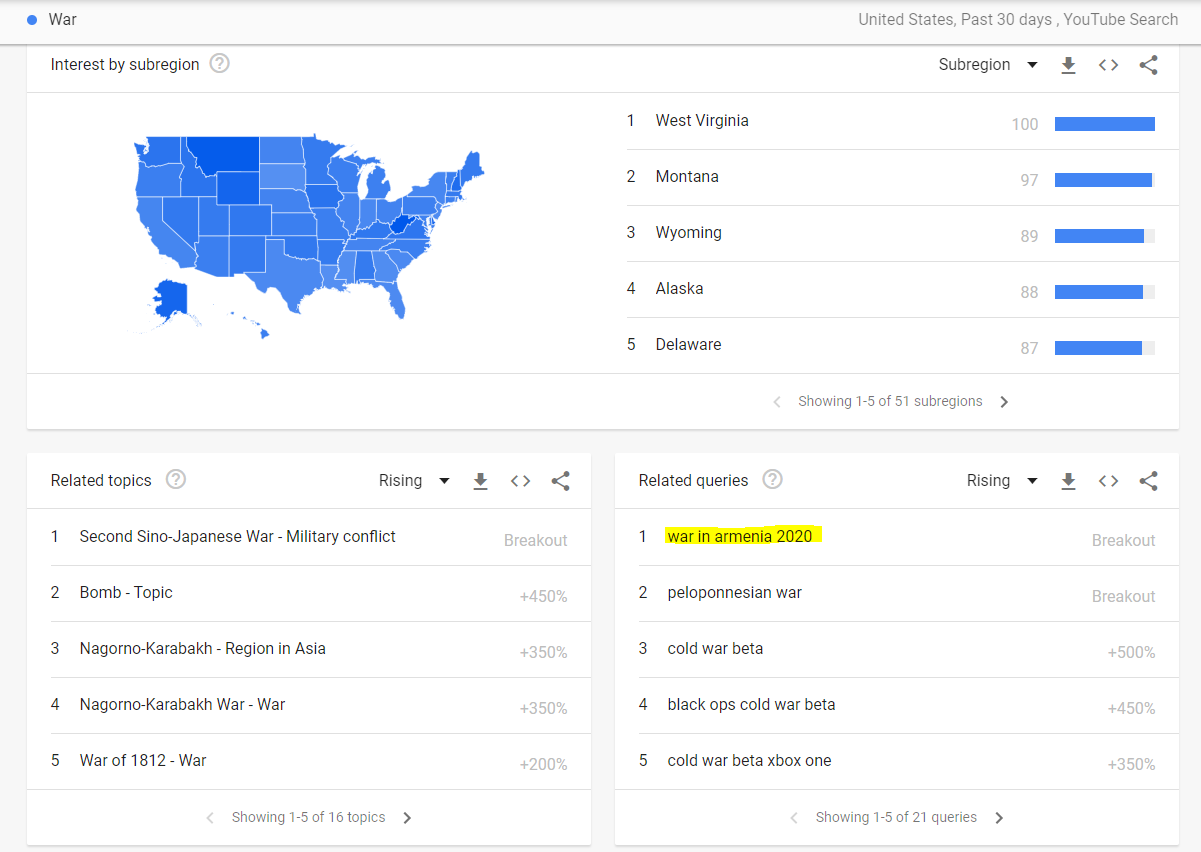Screen dimensions: 1201x852
Task: Click Delaware's 87 interest bar
Action: 1105,348
